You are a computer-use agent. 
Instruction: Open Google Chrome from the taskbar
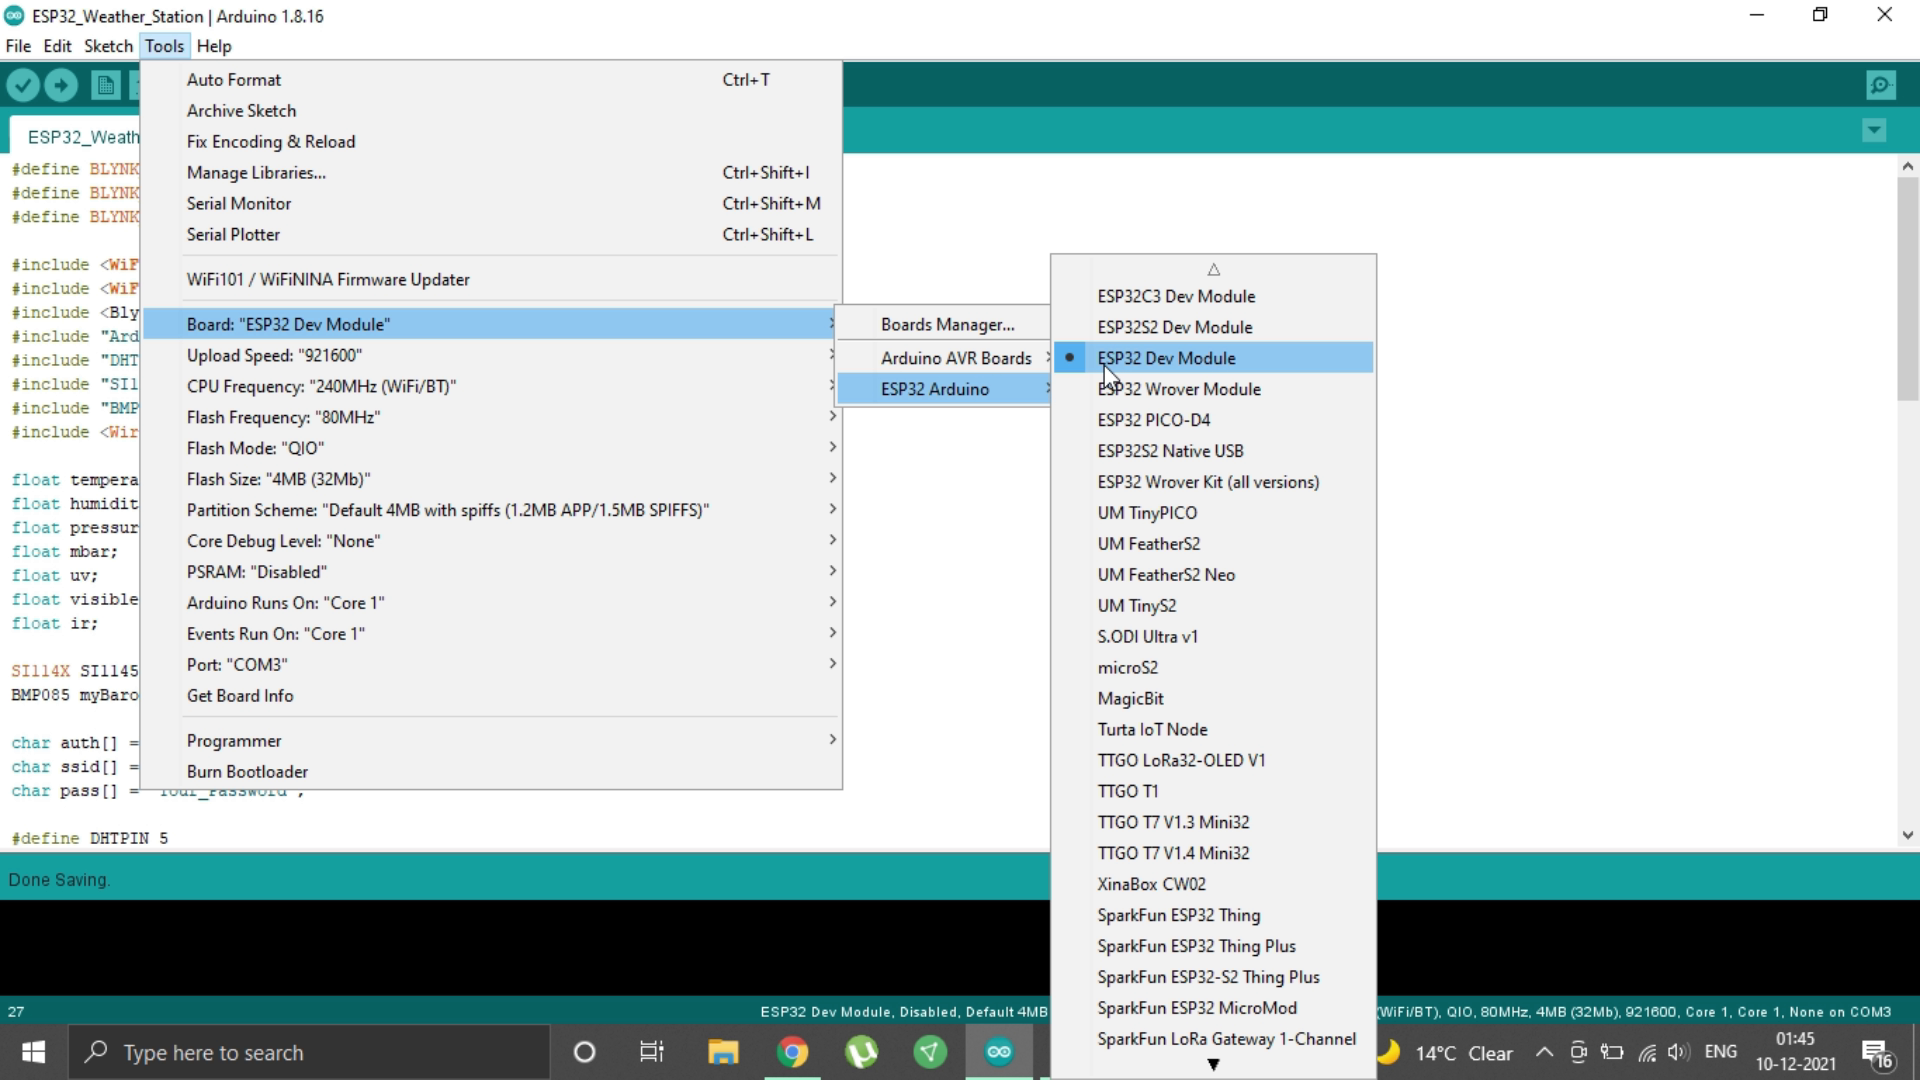pyautogui.click(x=792, y=1052)
